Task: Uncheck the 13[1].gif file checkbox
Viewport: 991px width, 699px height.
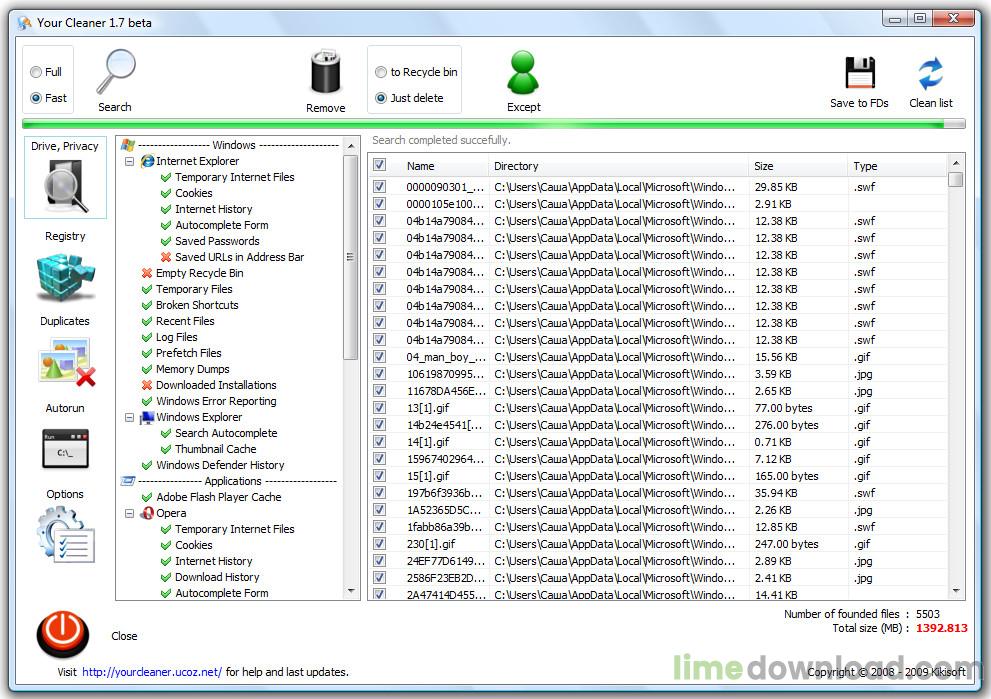Action: (380, 408)
